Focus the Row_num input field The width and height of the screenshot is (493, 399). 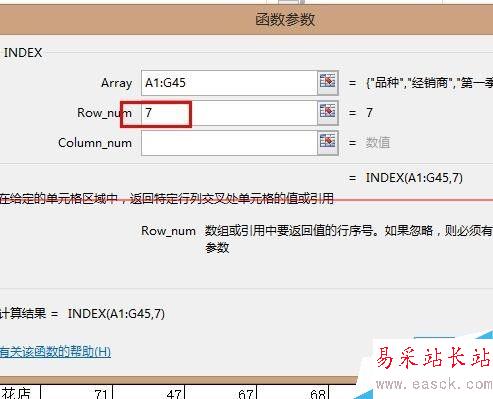point(229,113)
